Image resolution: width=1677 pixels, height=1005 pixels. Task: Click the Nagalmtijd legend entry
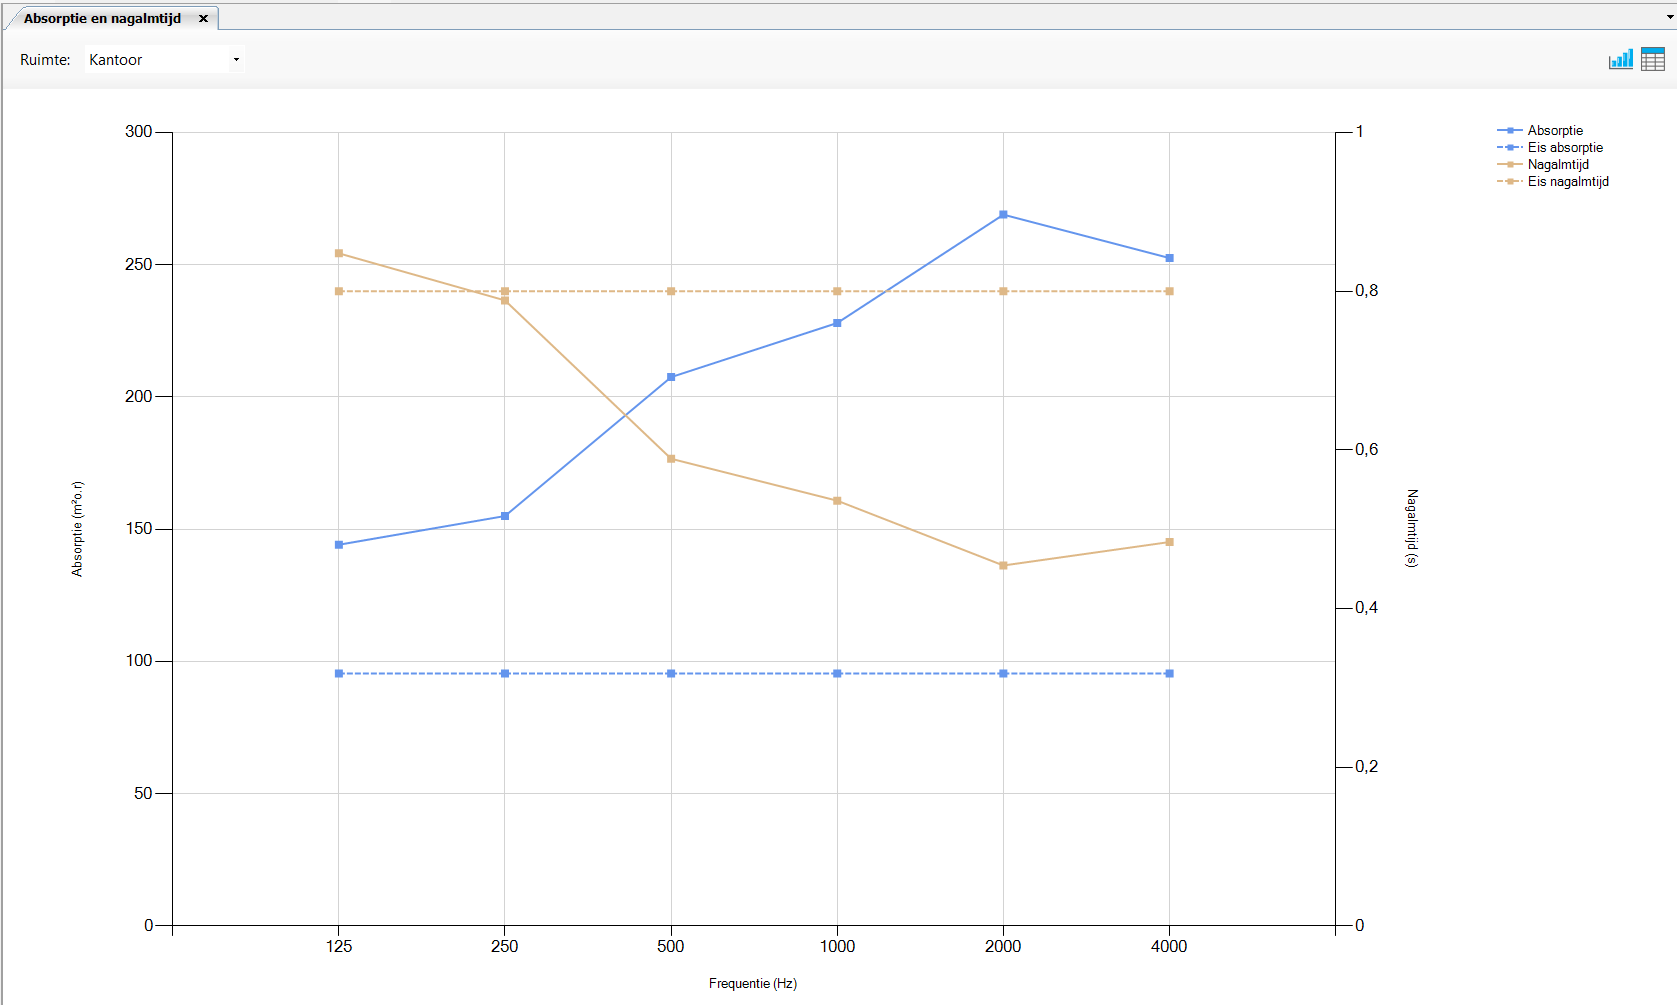(x=1557, y=165)
